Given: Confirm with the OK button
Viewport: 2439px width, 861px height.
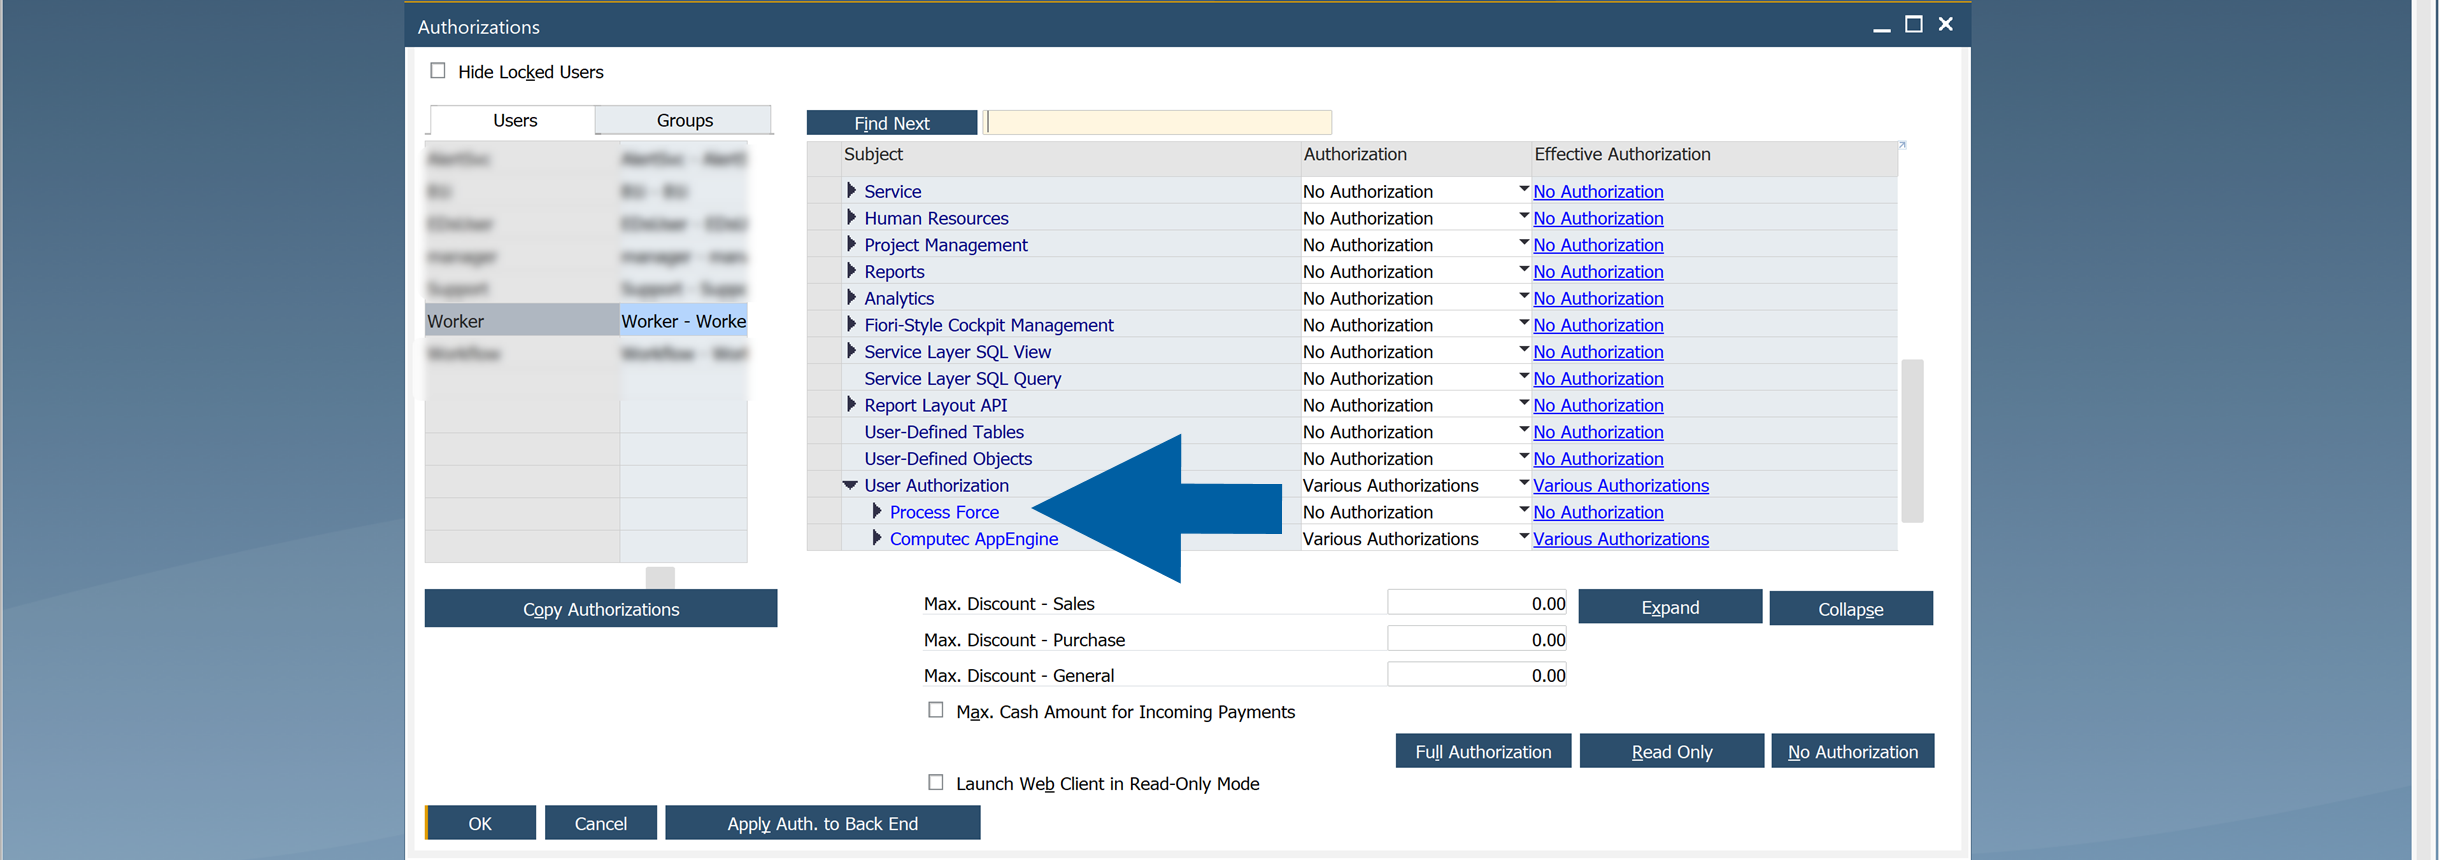Looking at the screenshot, I should 480,823.
